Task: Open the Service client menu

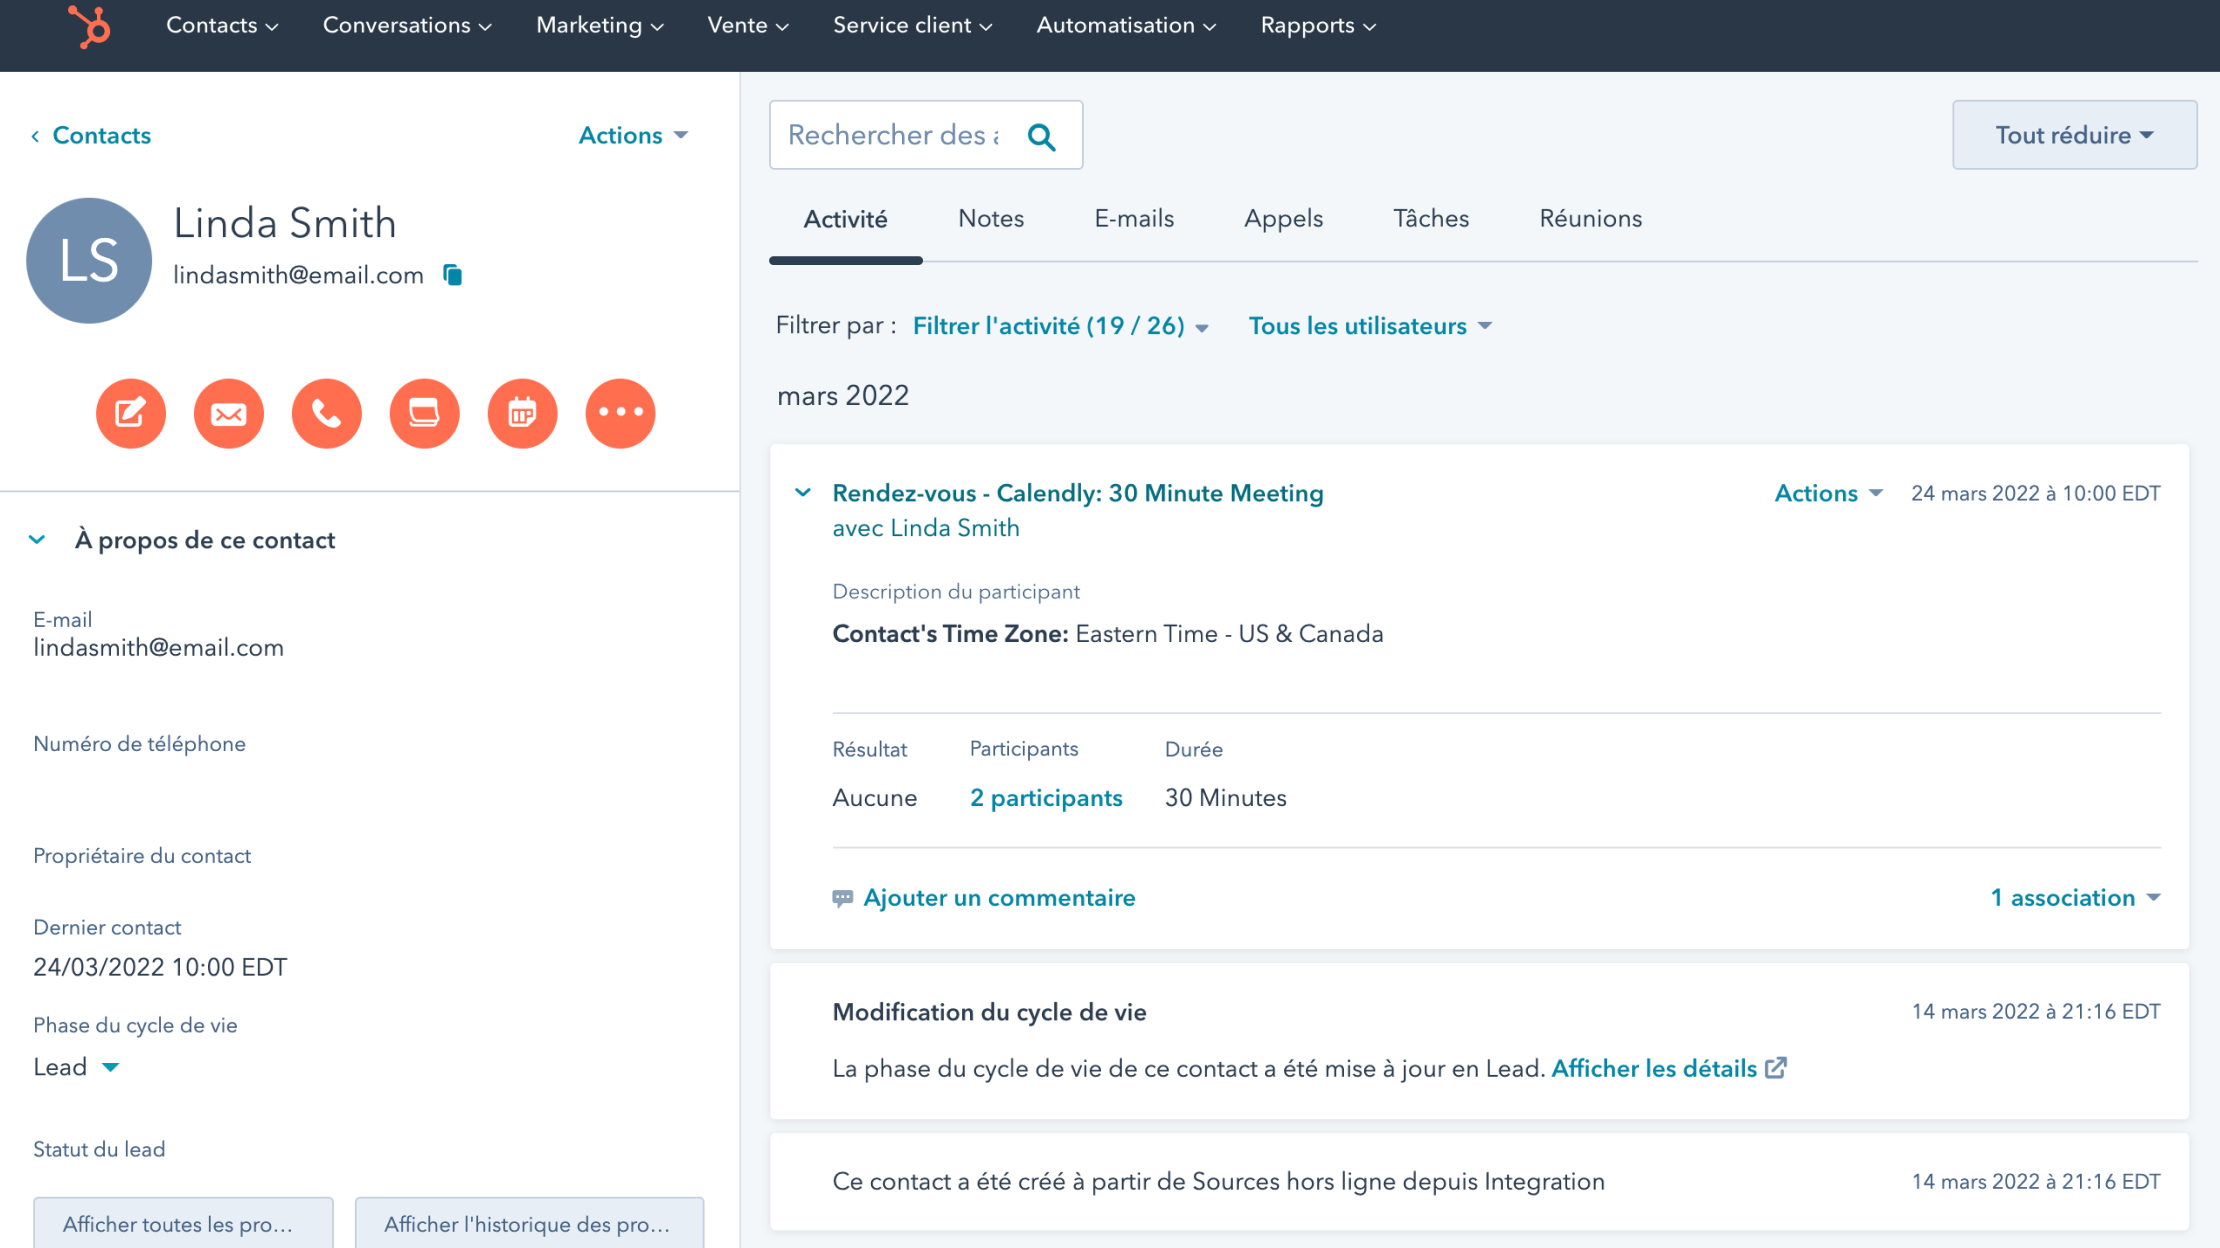Action: pyautogui.click(x=913, y=26)
